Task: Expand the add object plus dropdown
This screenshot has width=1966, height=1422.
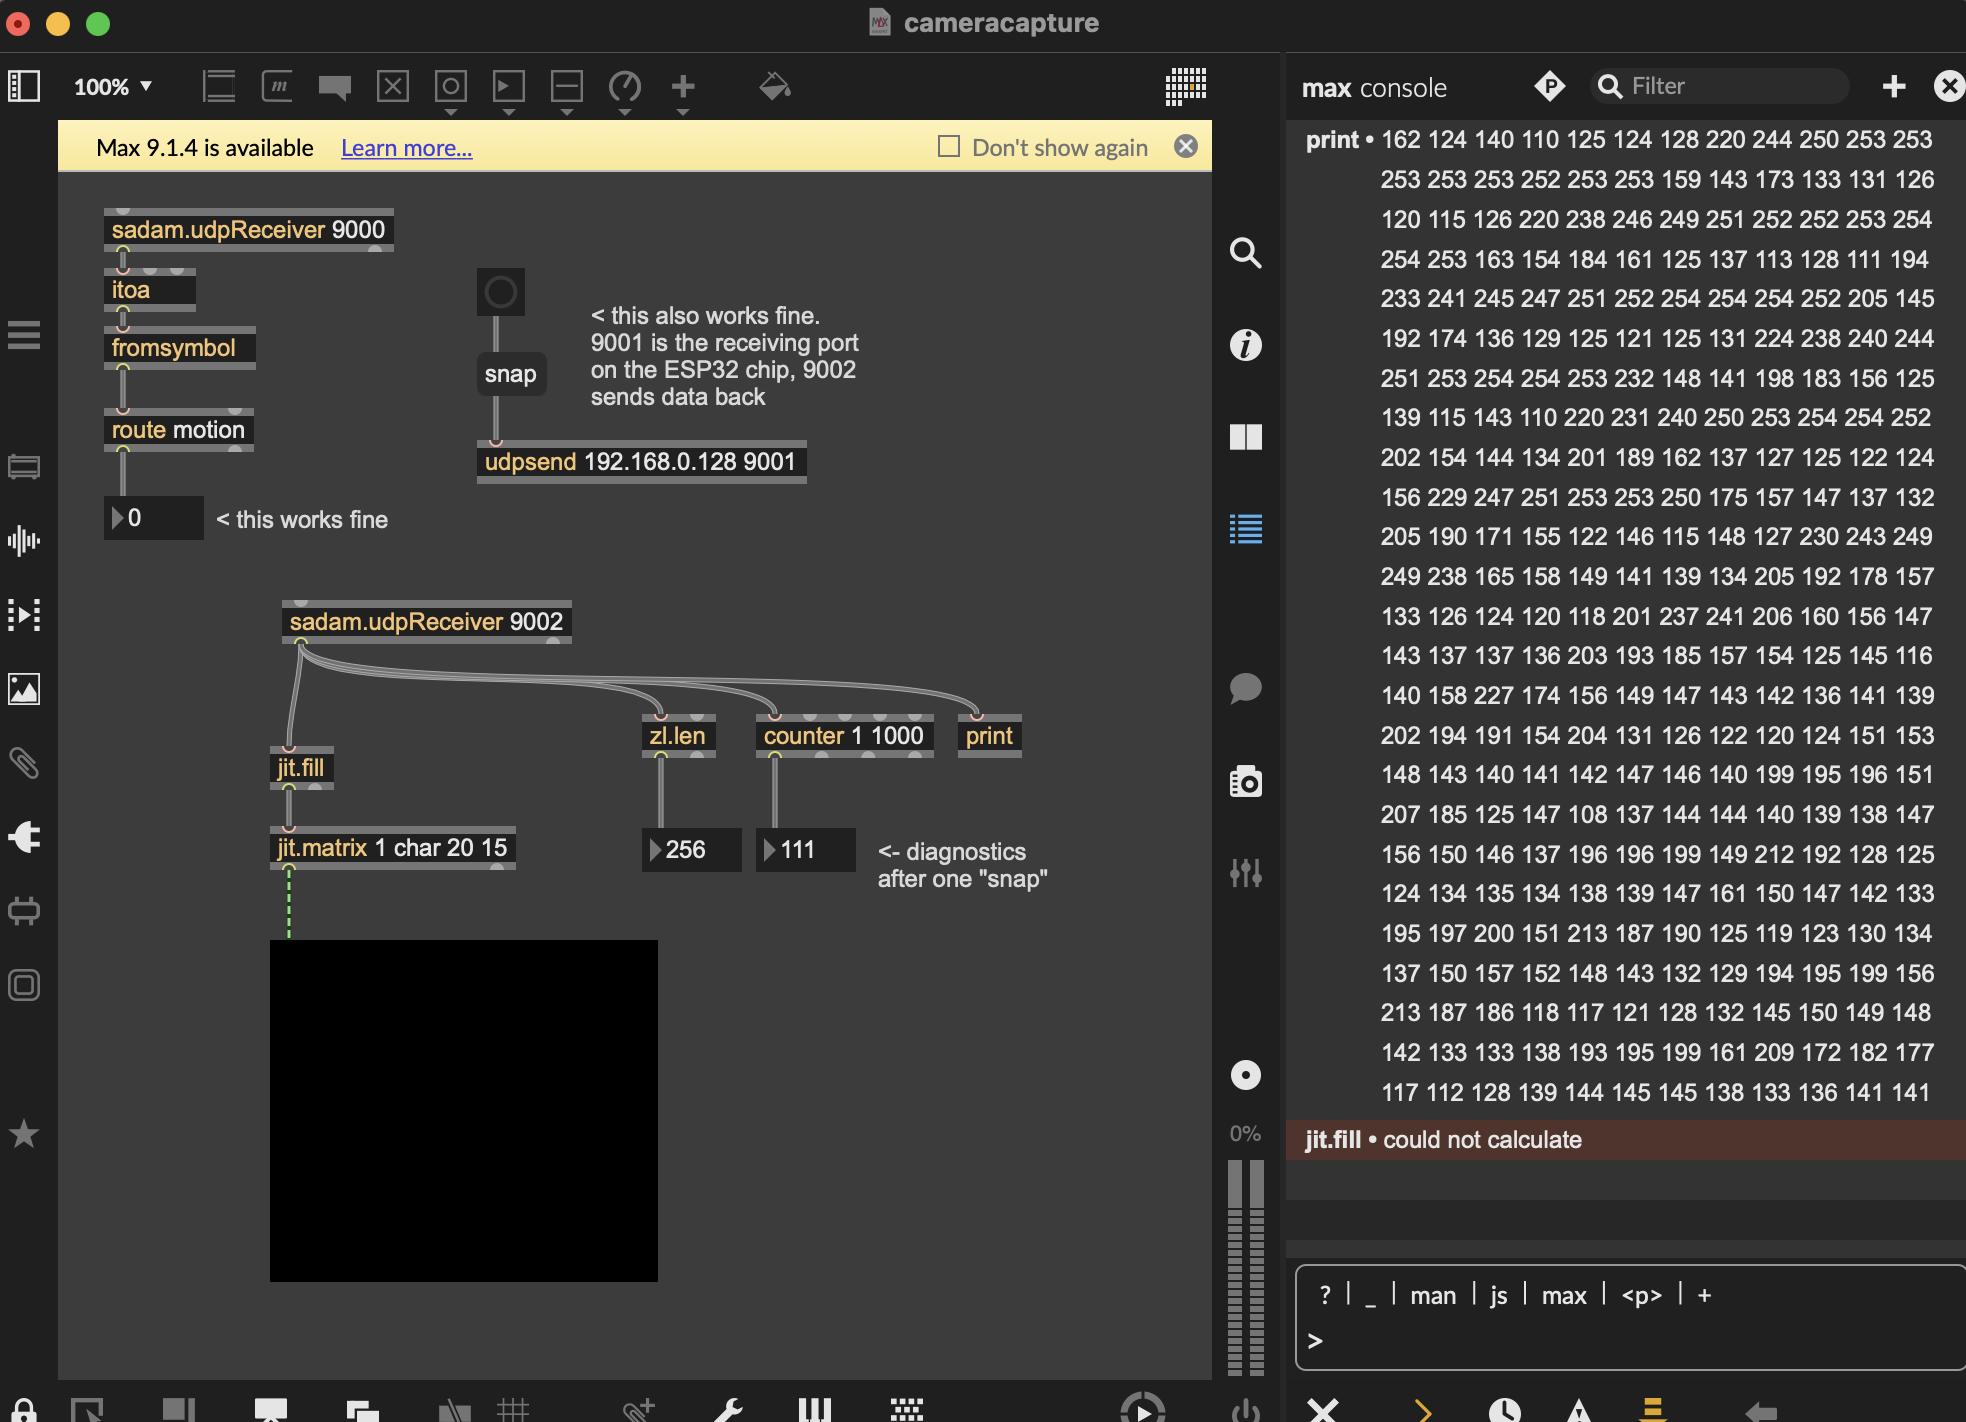Action: 683,112
